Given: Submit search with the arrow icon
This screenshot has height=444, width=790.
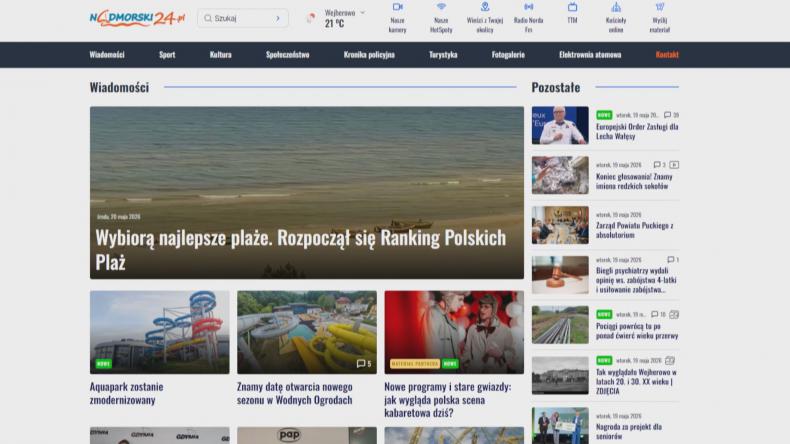Looking at the screenshot, I should pyautogui.click(x=278, y=18).
